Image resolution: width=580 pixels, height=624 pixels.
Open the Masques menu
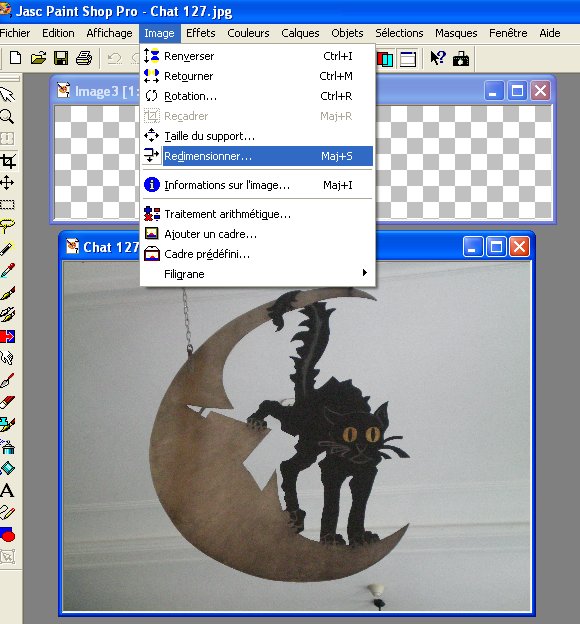pyautogui.click(x=456, y=33)
